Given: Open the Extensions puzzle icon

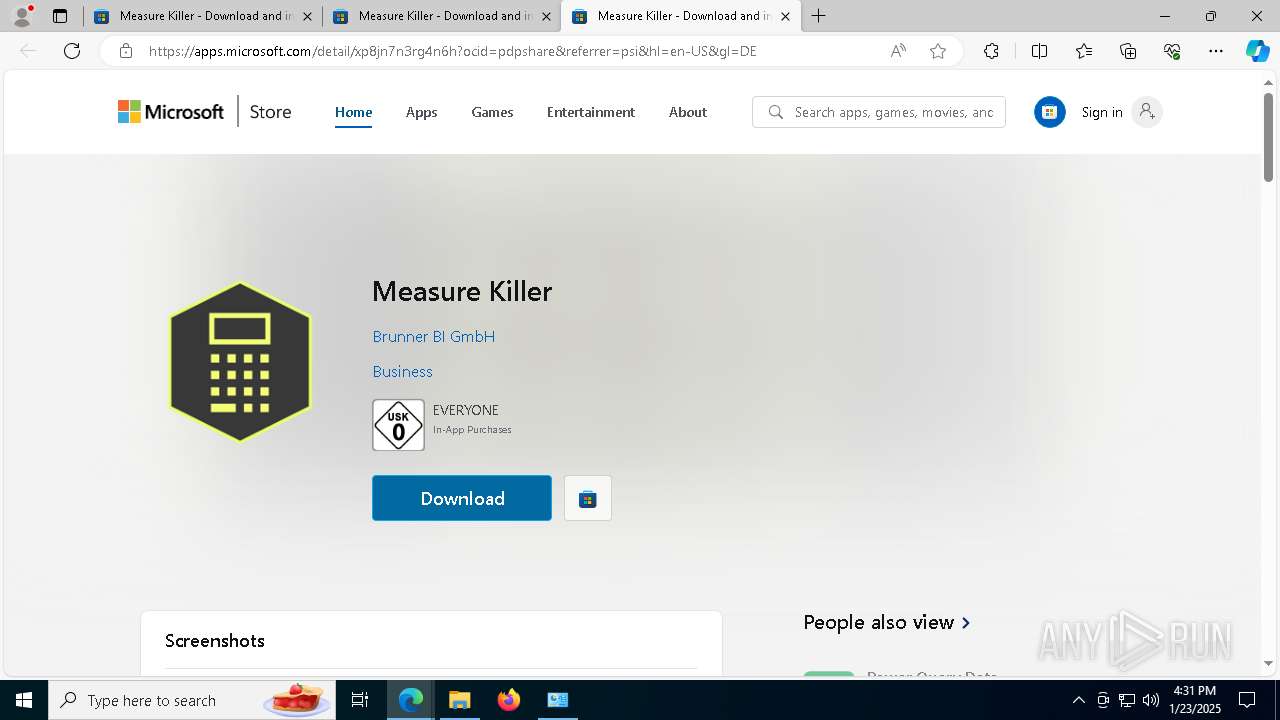Looking at the screenshot, I should pos(991,51).
